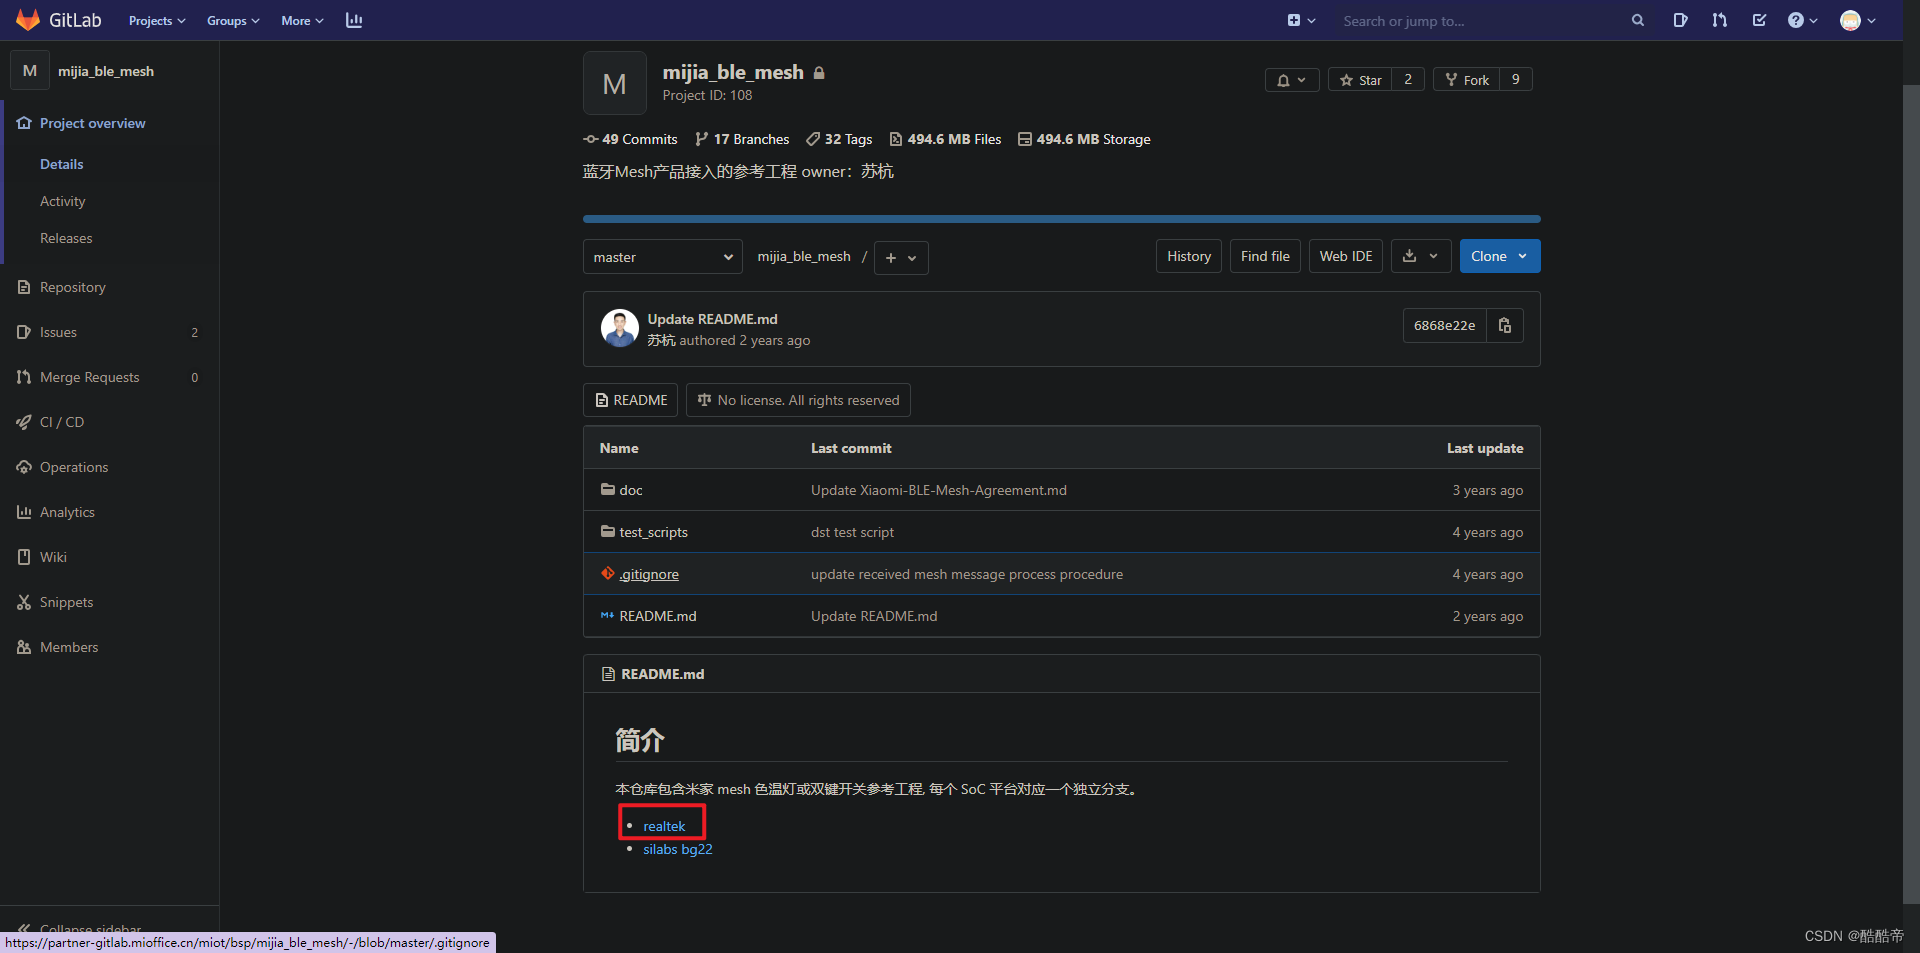Click the mijia_ble_mesh project avatar in sidebar
The width and height of the screenshot is (1920, 953).
(30, 71)
